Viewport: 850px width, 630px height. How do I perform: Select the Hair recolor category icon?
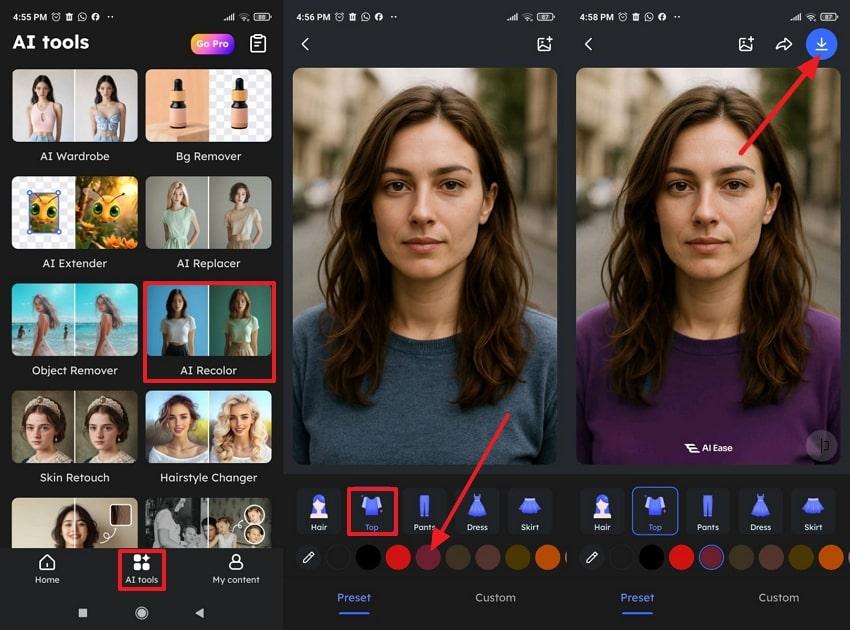coord(318,510)
